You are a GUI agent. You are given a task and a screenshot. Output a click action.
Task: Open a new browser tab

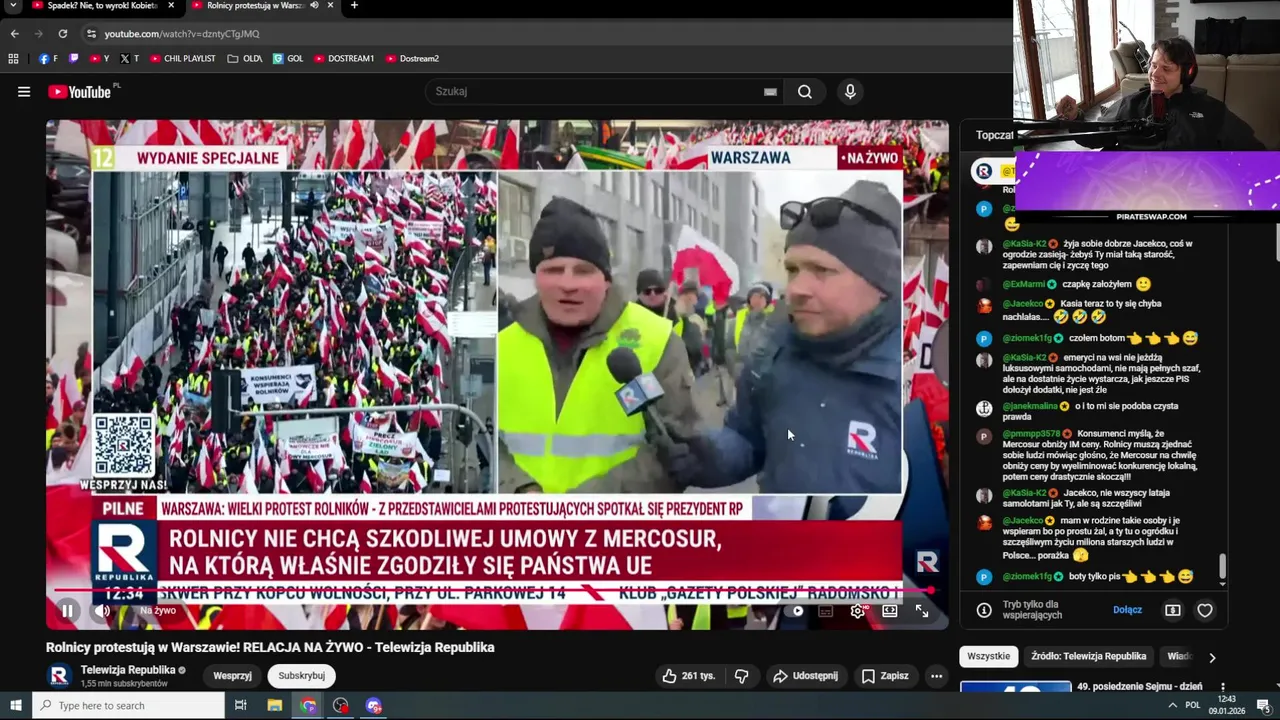(354, 6)
